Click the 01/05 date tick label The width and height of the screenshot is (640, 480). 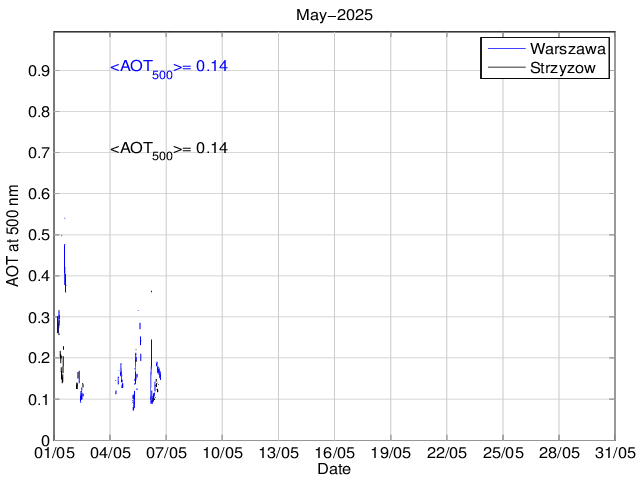pos(54,453)
